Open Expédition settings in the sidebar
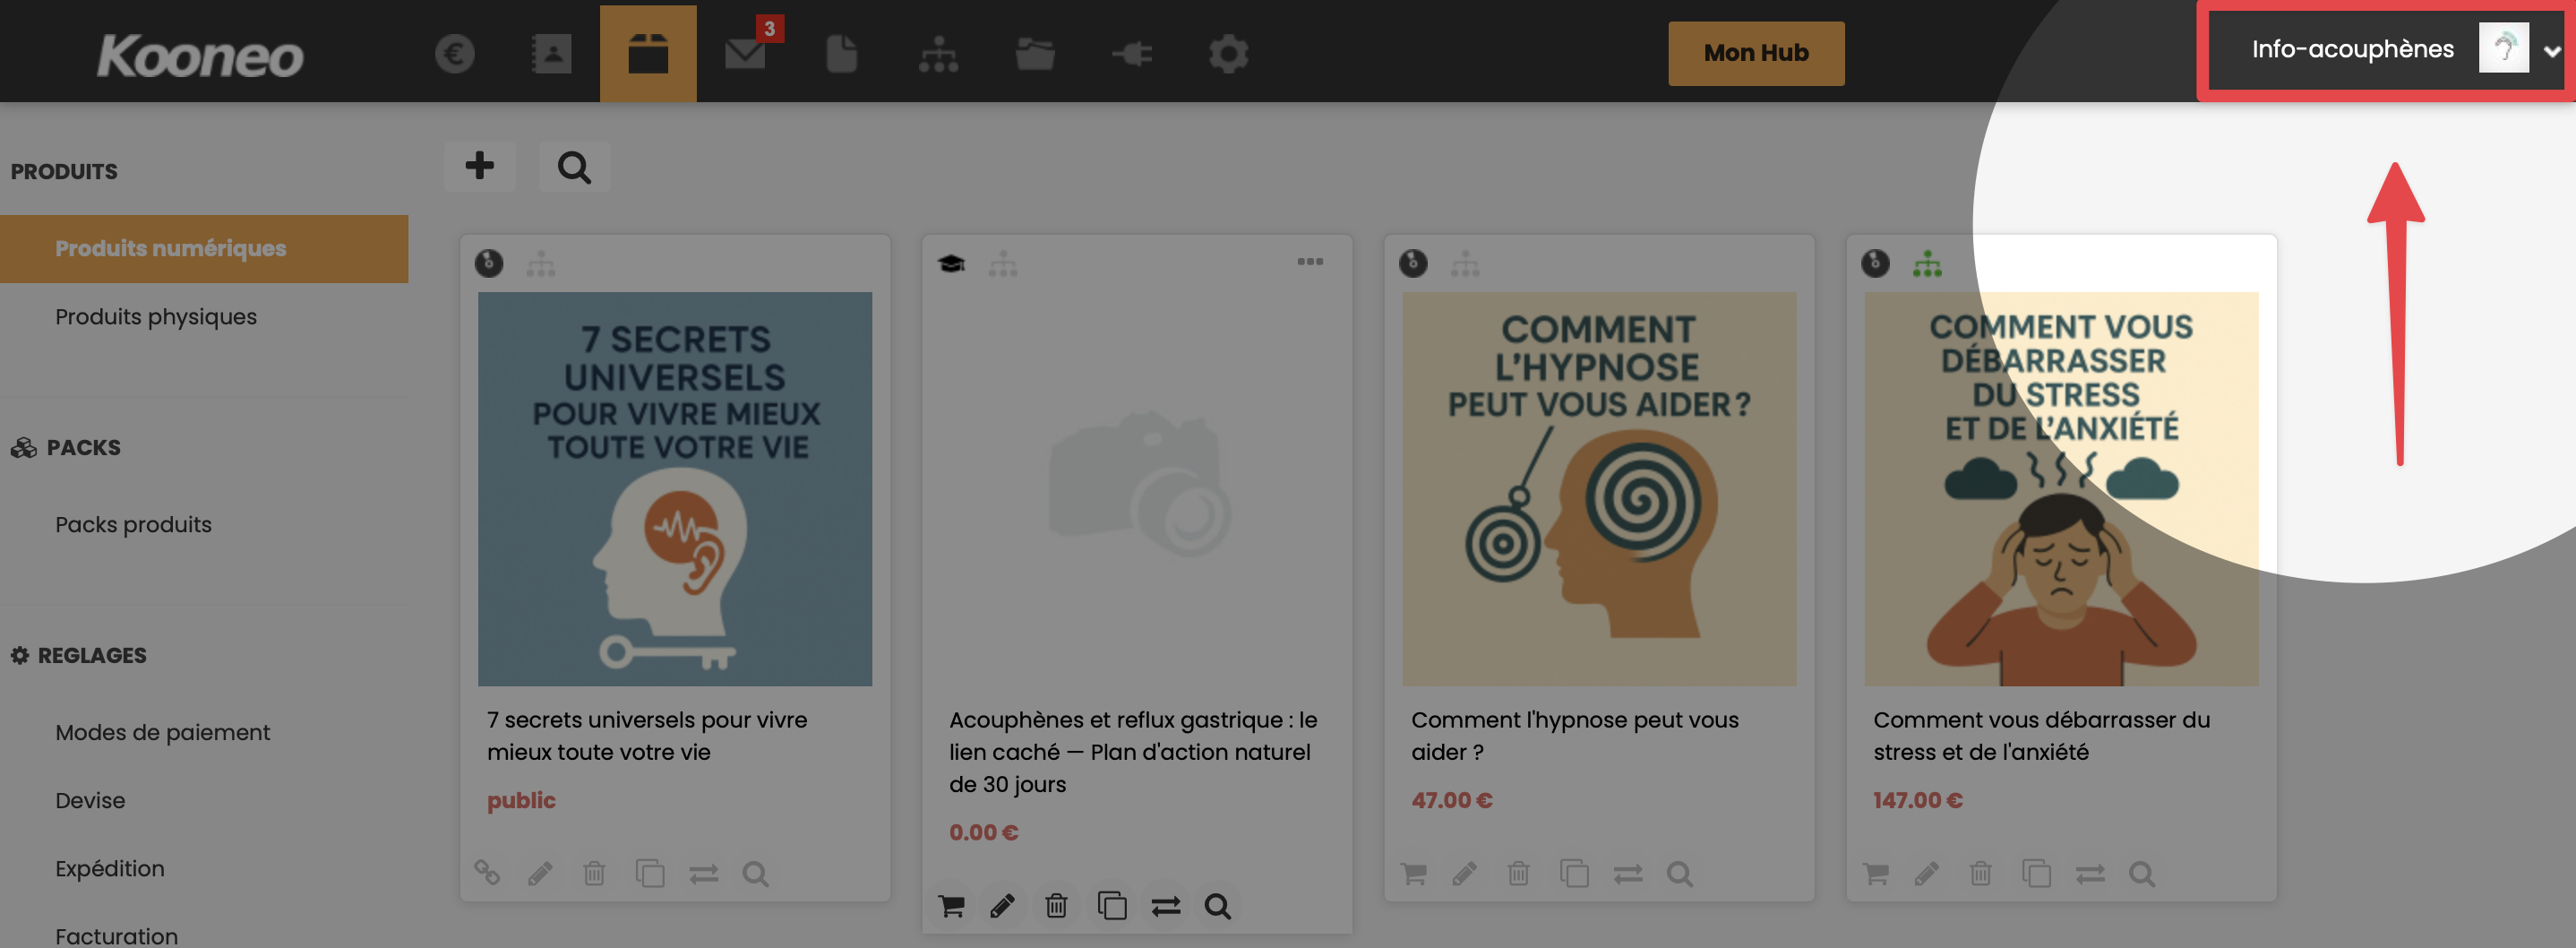 (110, 868)
